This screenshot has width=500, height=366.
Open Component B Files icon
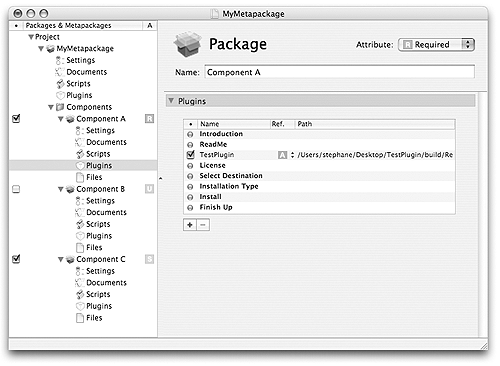[x=80, y=248]
